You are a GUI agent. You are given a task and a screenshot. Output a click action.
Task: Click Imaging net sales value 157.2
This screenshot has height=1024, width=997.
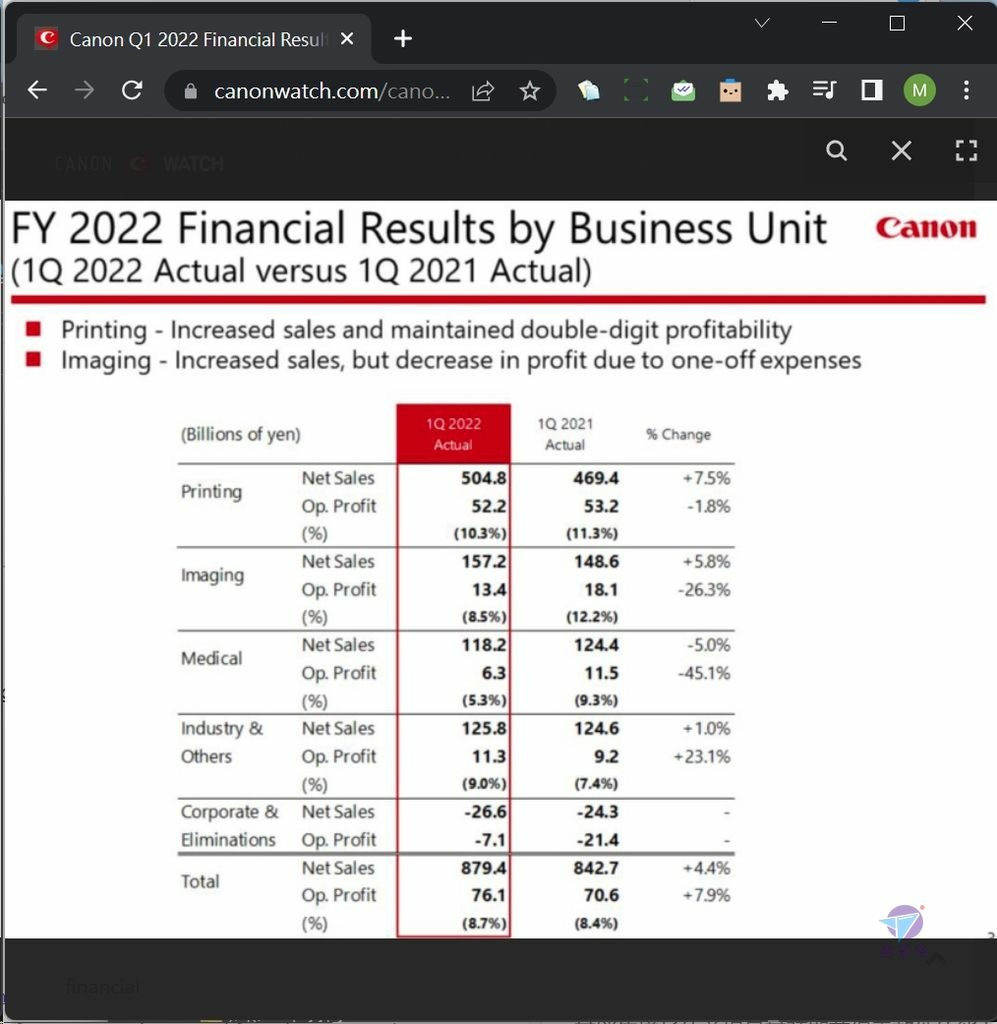[x=484, y=562]
